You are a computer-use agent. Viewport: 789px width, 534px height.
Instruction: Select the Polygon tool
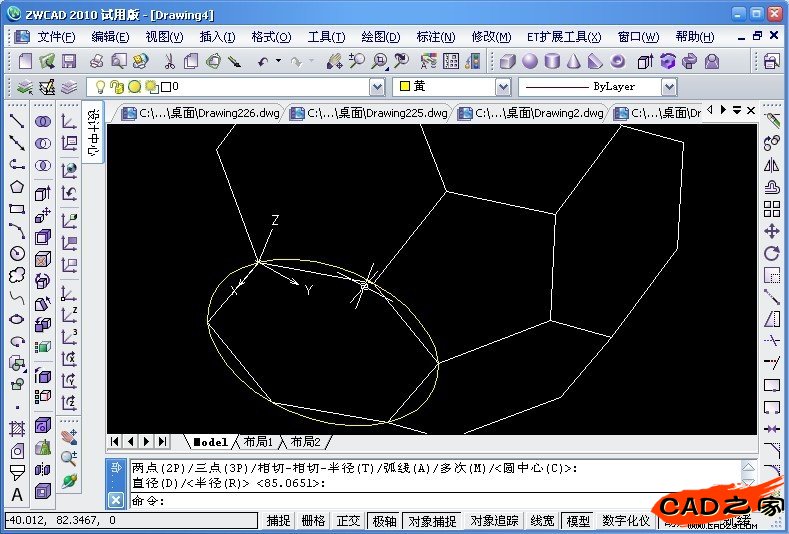pyautogui.click(x=17, y=187)
